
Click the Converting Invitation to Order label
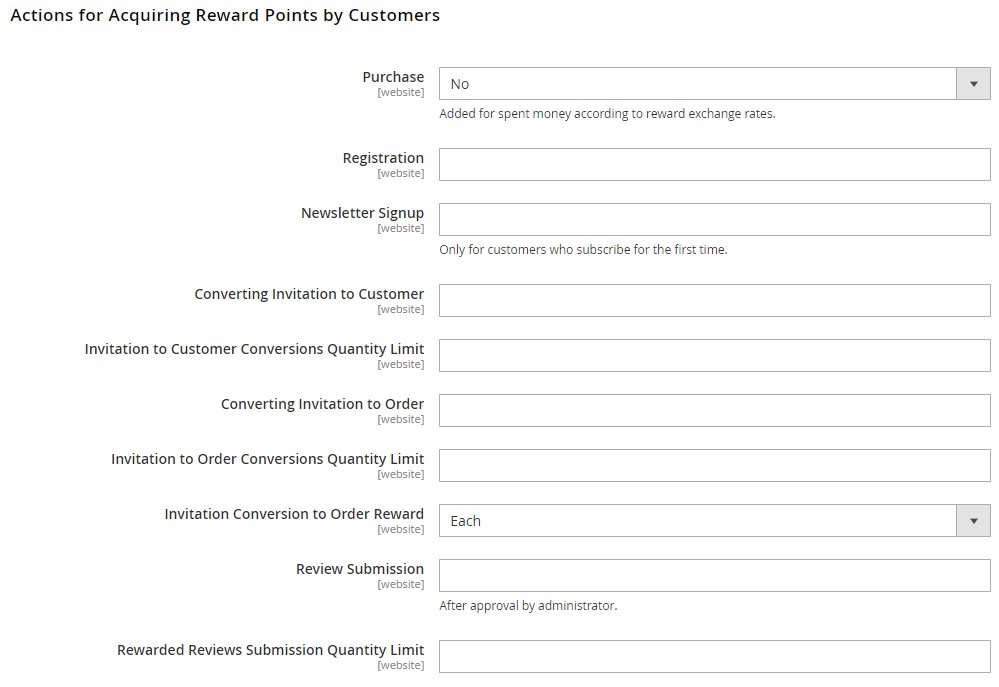(x=322, y=404)
